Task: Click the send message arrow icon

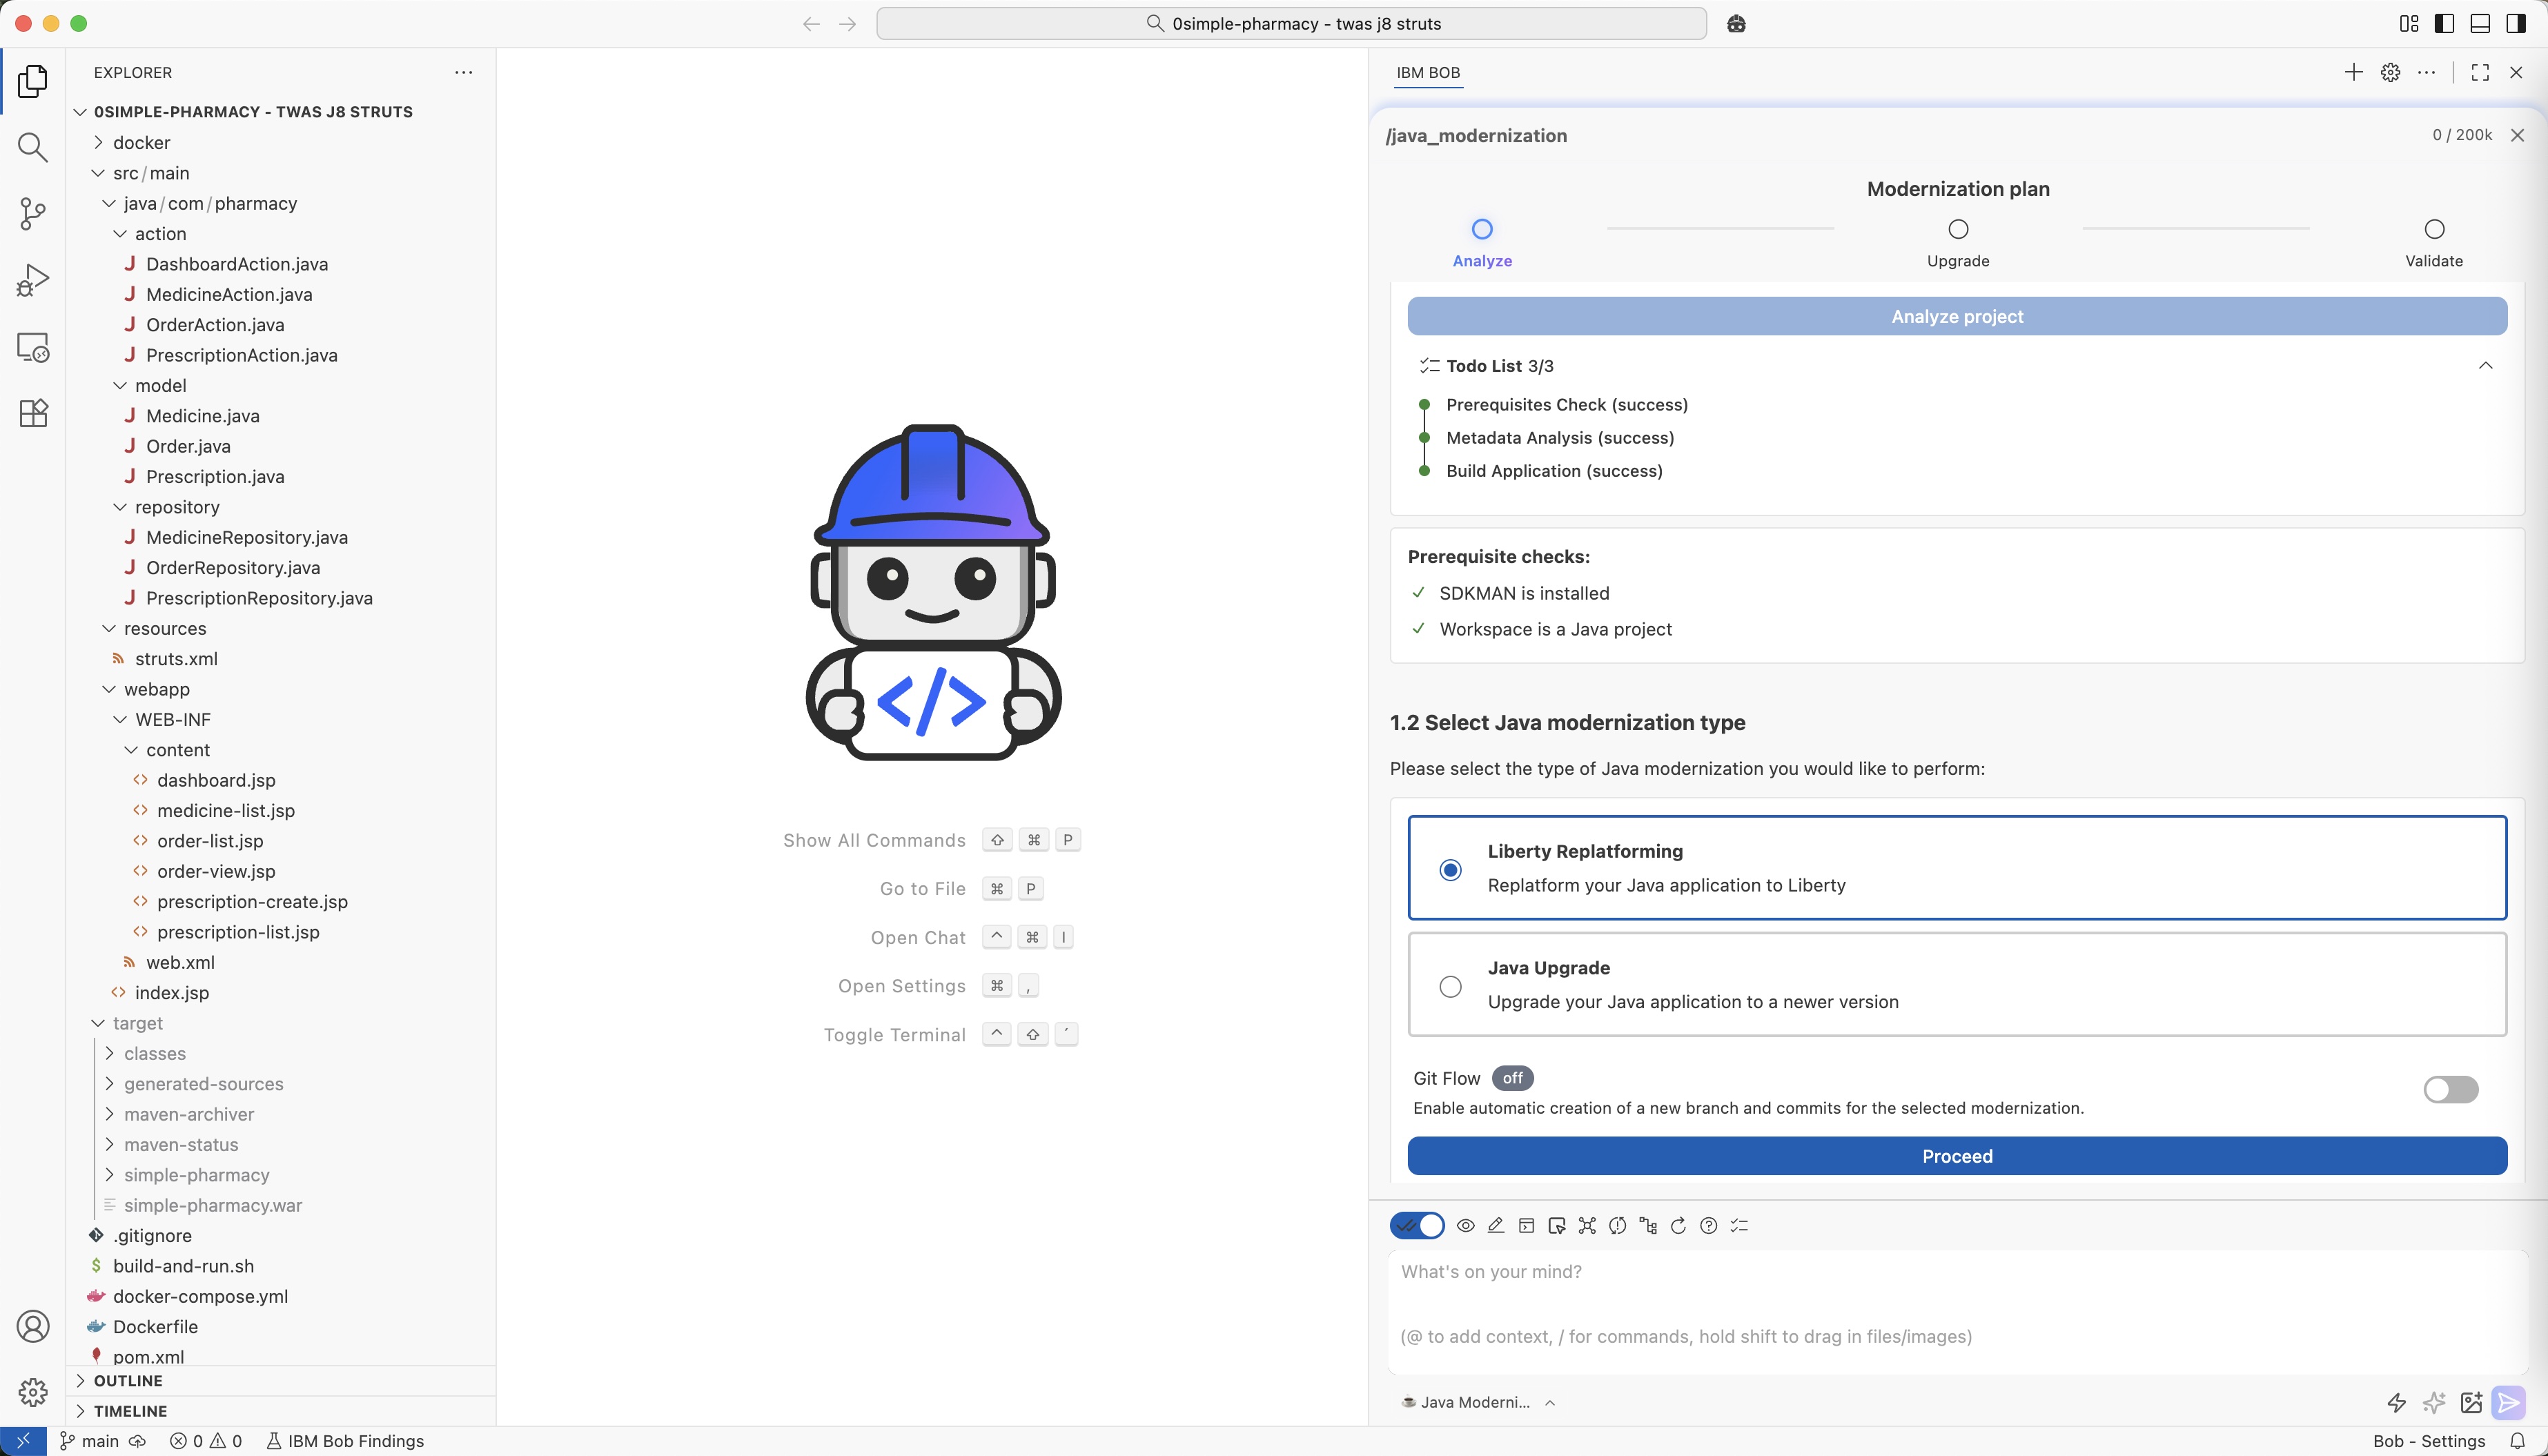Action: [x=2508, y=1402]
